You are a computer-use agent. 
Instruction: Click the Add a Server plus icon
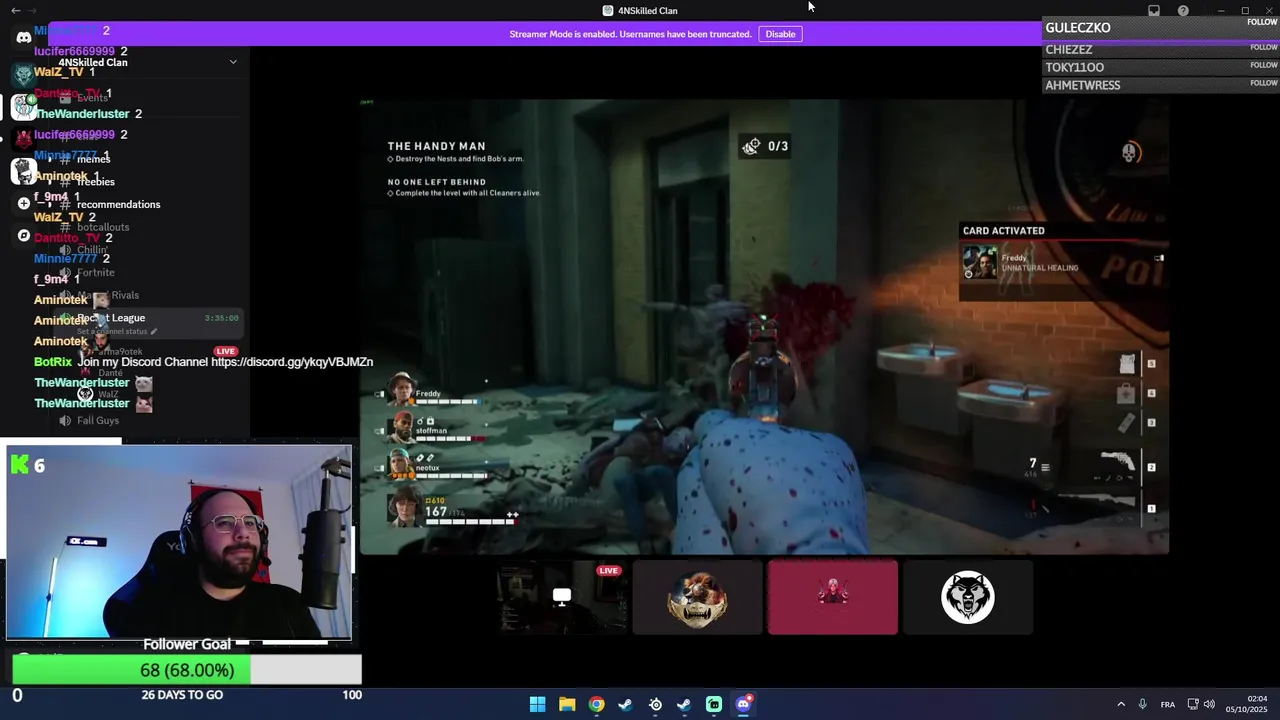23,203
